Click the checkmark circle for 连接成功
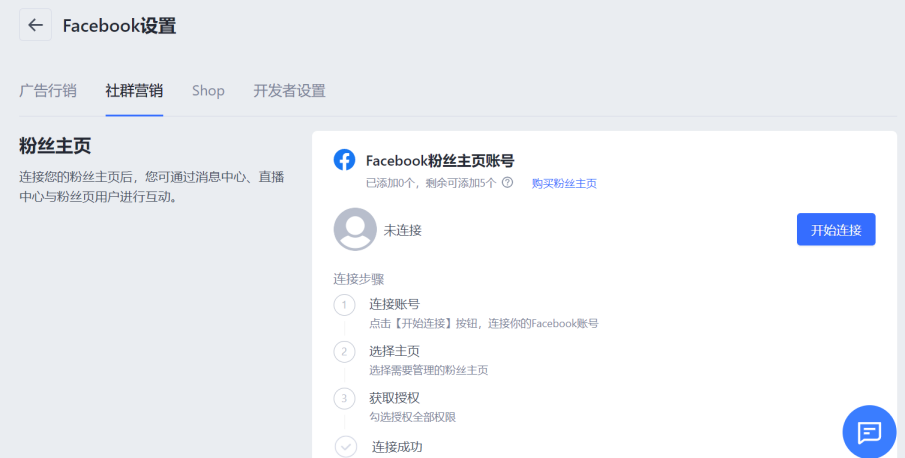Screen dimensions: 905x458 [346, 446]
